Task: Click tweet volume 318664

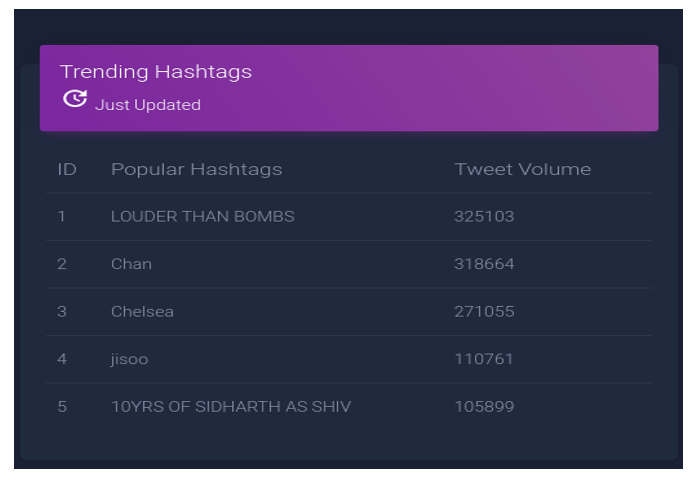Action: [484, 264]
